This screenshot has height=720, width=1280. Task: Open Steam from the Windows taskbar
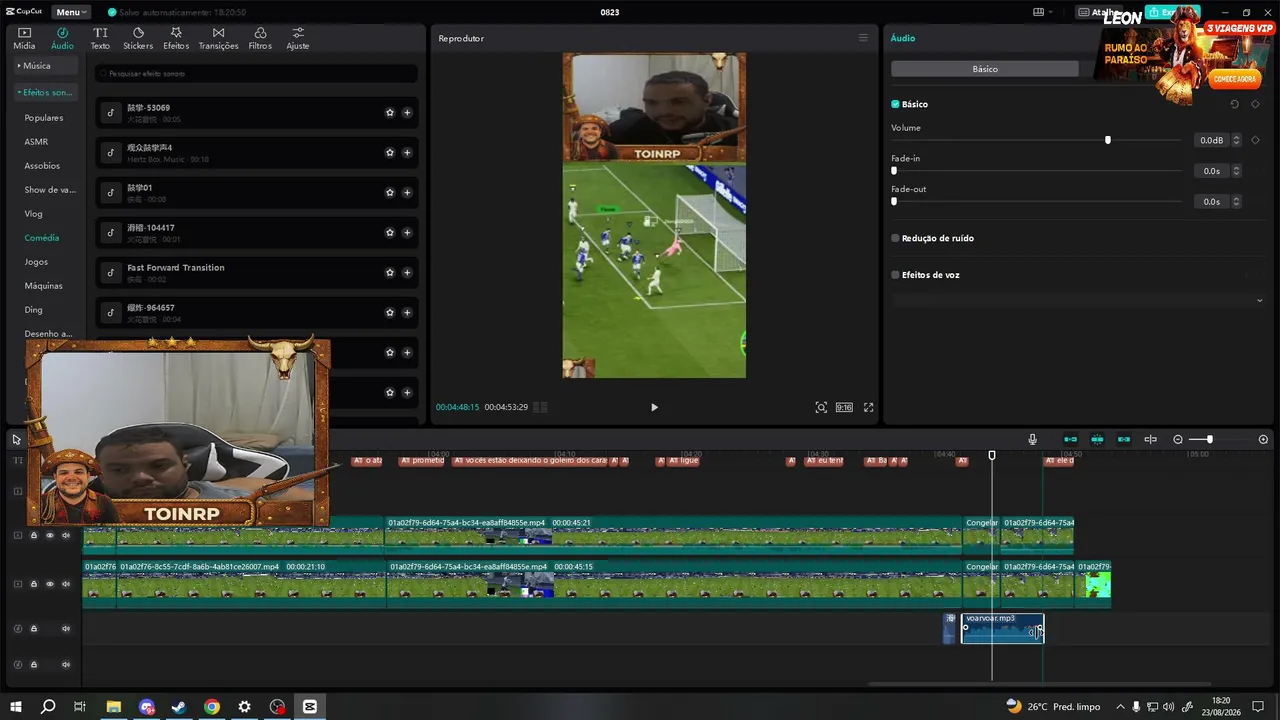coord(179,706)
